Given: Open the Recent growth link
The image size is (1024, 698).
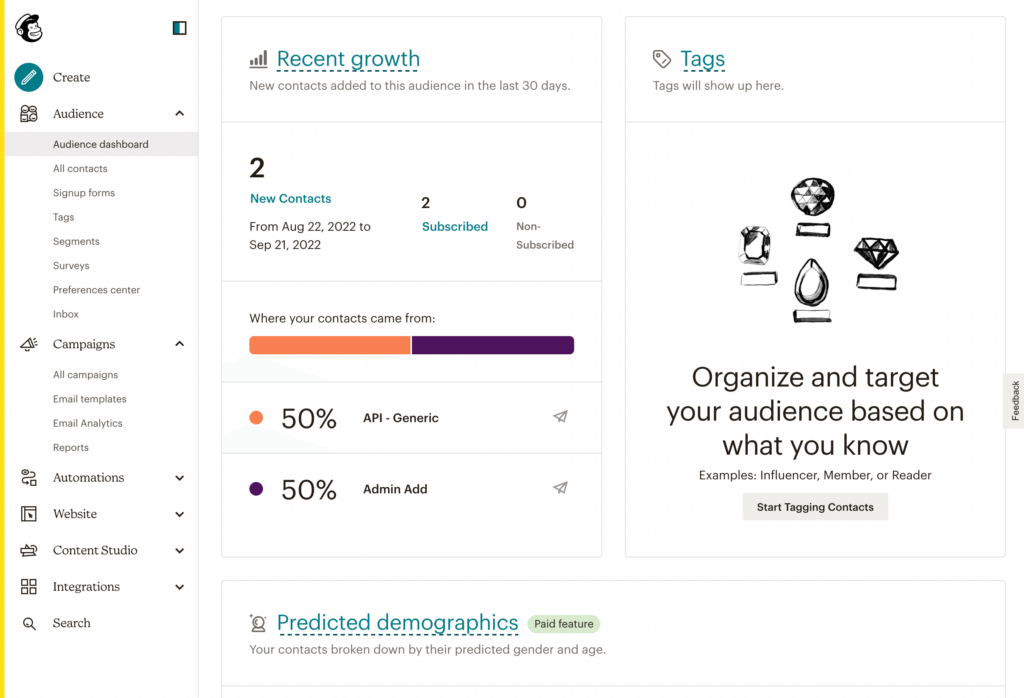Looking at the screenshot, I should coord(348,59).
